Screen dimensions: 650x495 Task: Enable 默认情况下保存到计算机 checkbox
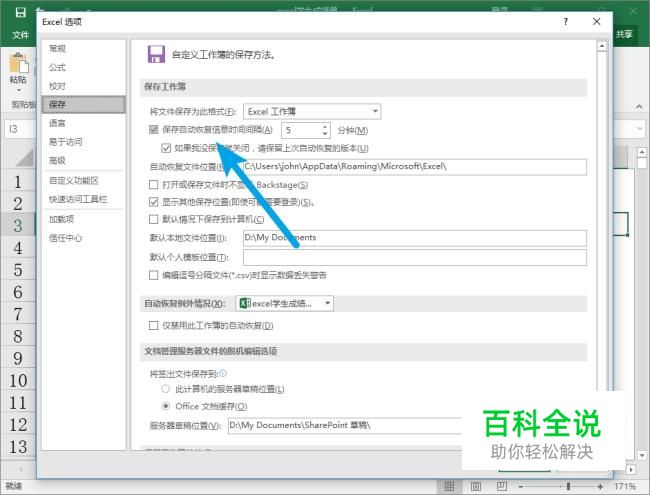coord(153,219)
